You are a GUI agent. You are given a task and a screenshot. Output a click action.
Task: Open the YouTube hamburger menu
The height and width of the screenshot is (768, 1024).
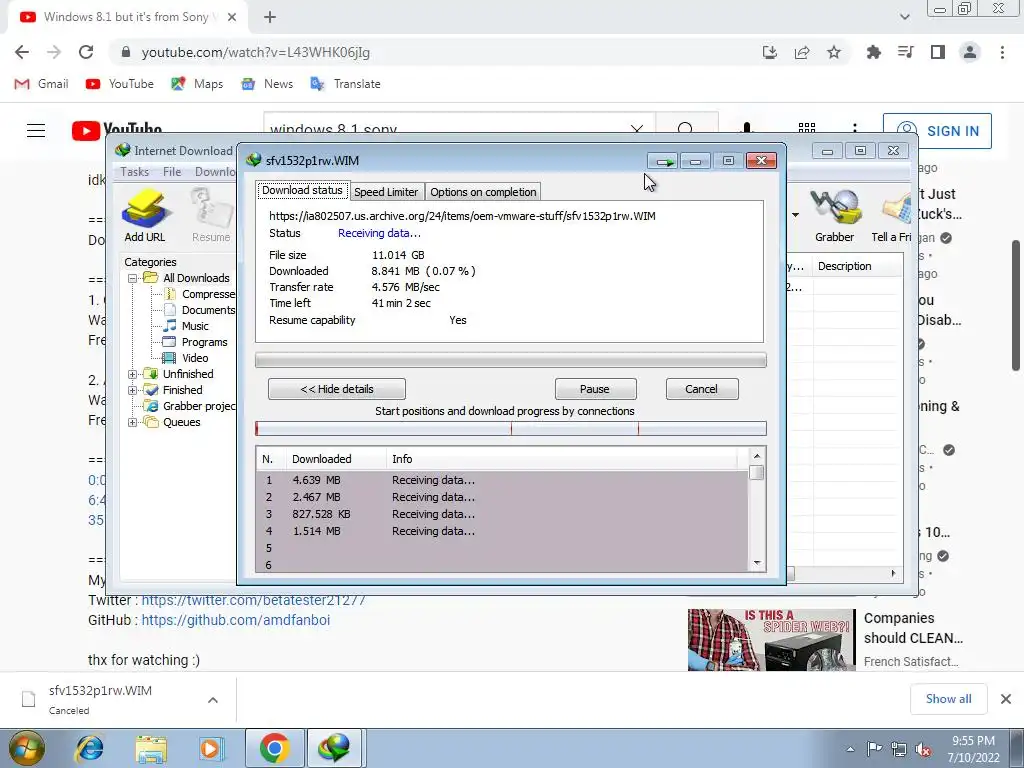click(x=36, y=131)
